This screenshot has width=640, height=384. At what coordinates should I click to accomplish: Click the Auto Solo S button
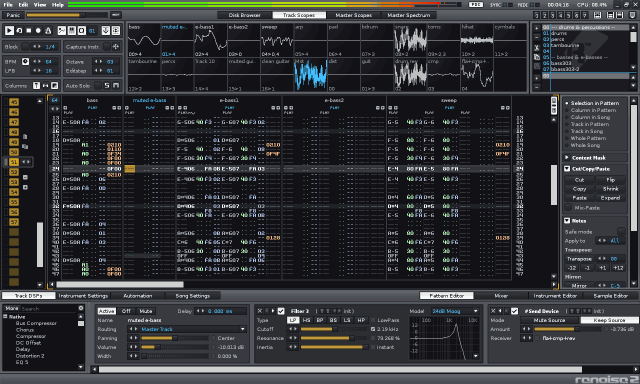107,85
